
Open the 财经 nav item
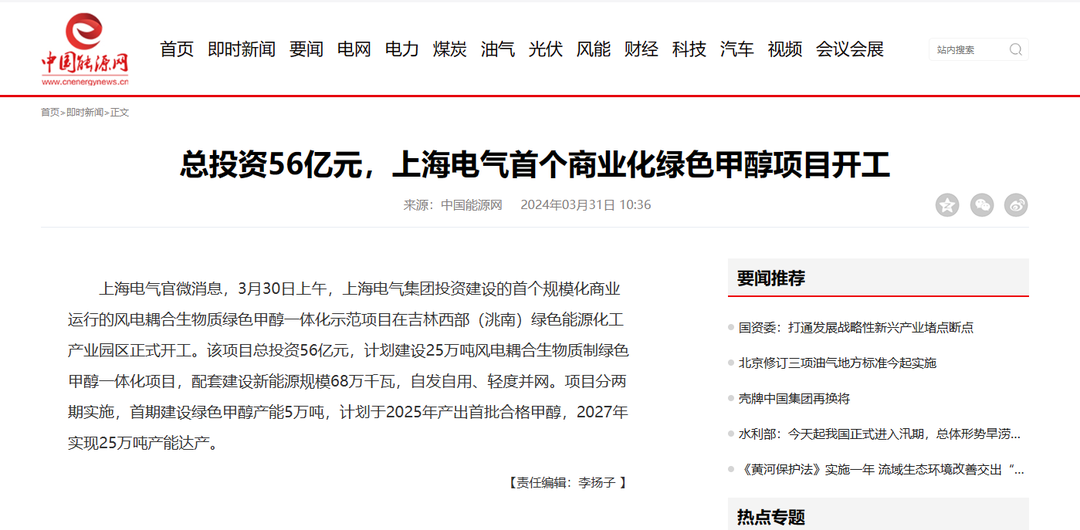tap(641, 49)
